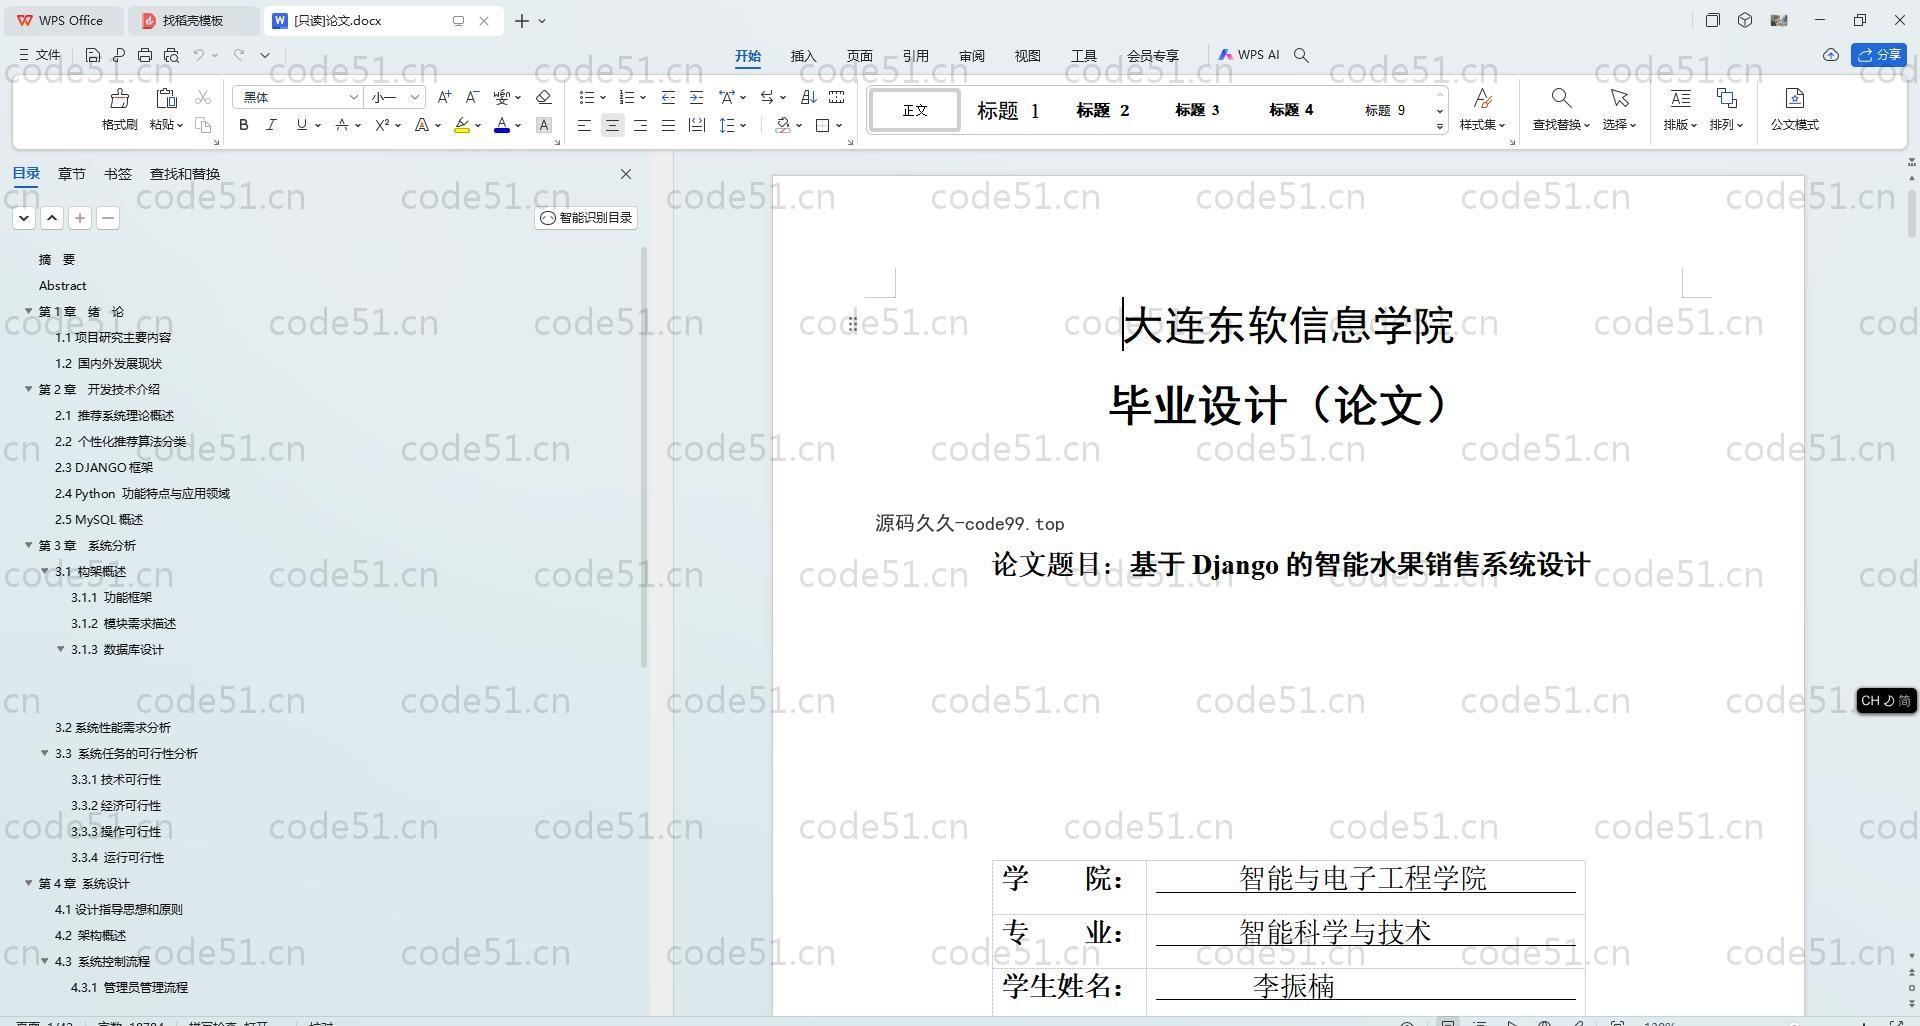Open the 章节 tab in navigation pane

coord(71,174)
